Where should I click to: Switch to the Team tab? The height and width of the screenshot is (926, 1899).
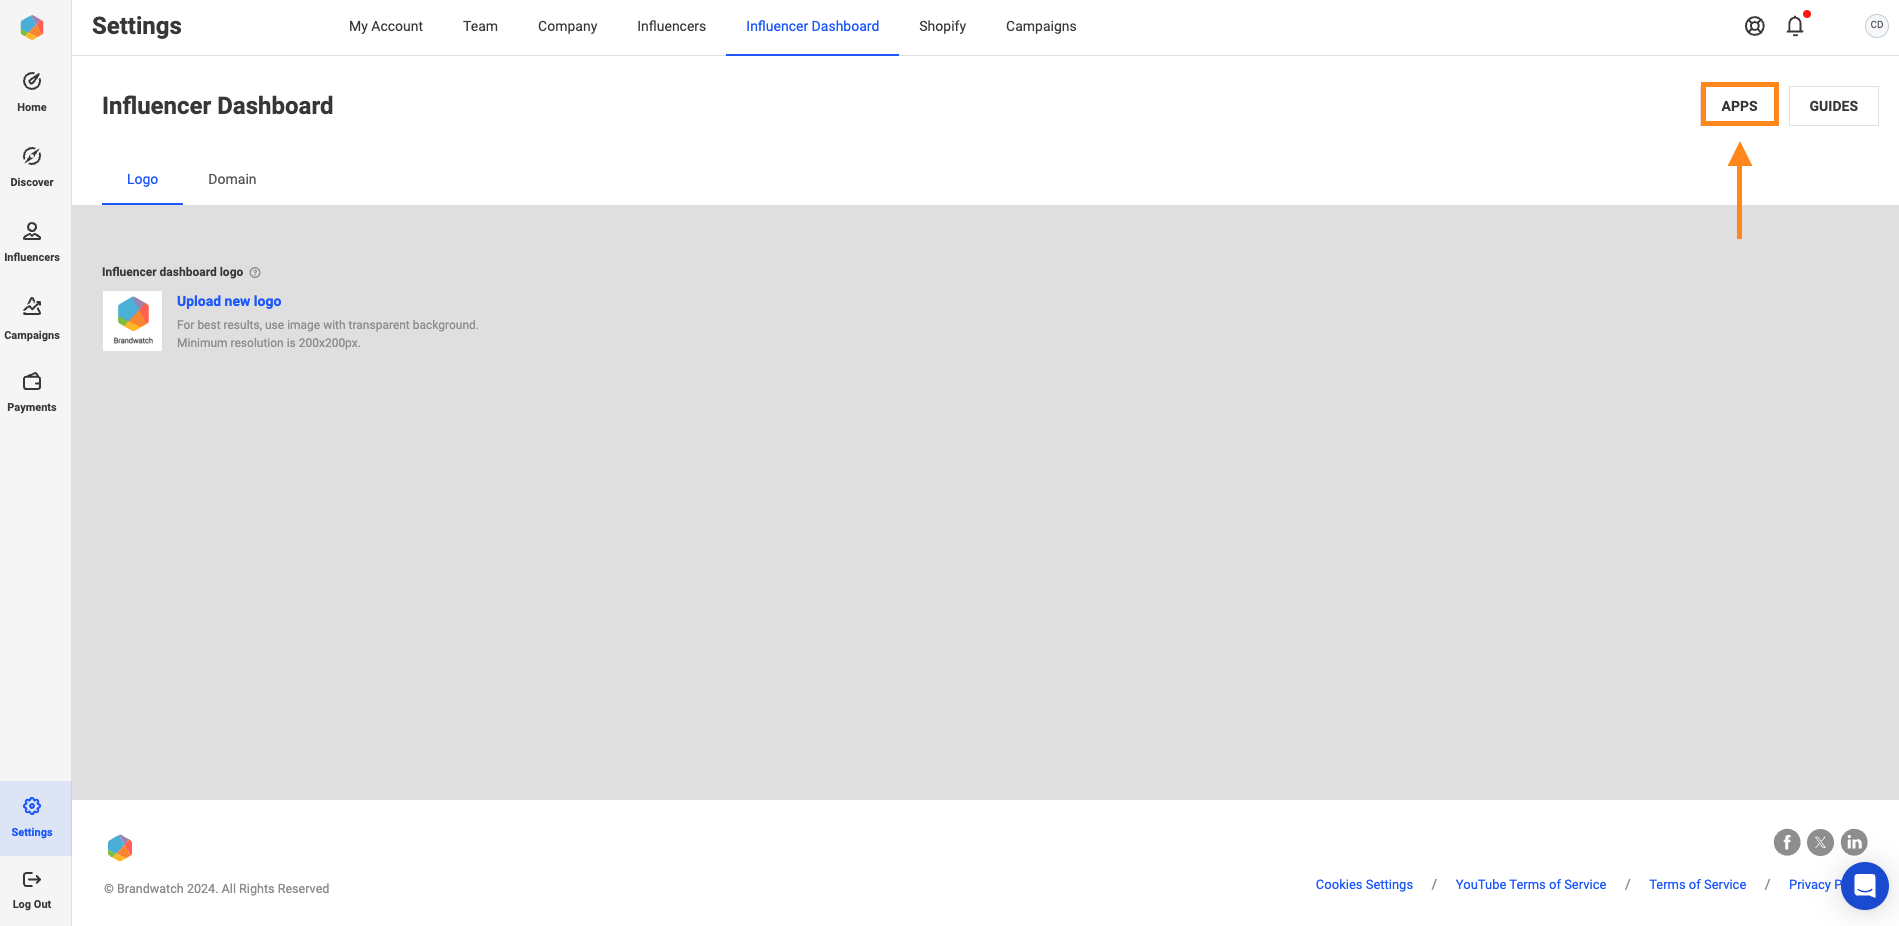tap(480, 26)
